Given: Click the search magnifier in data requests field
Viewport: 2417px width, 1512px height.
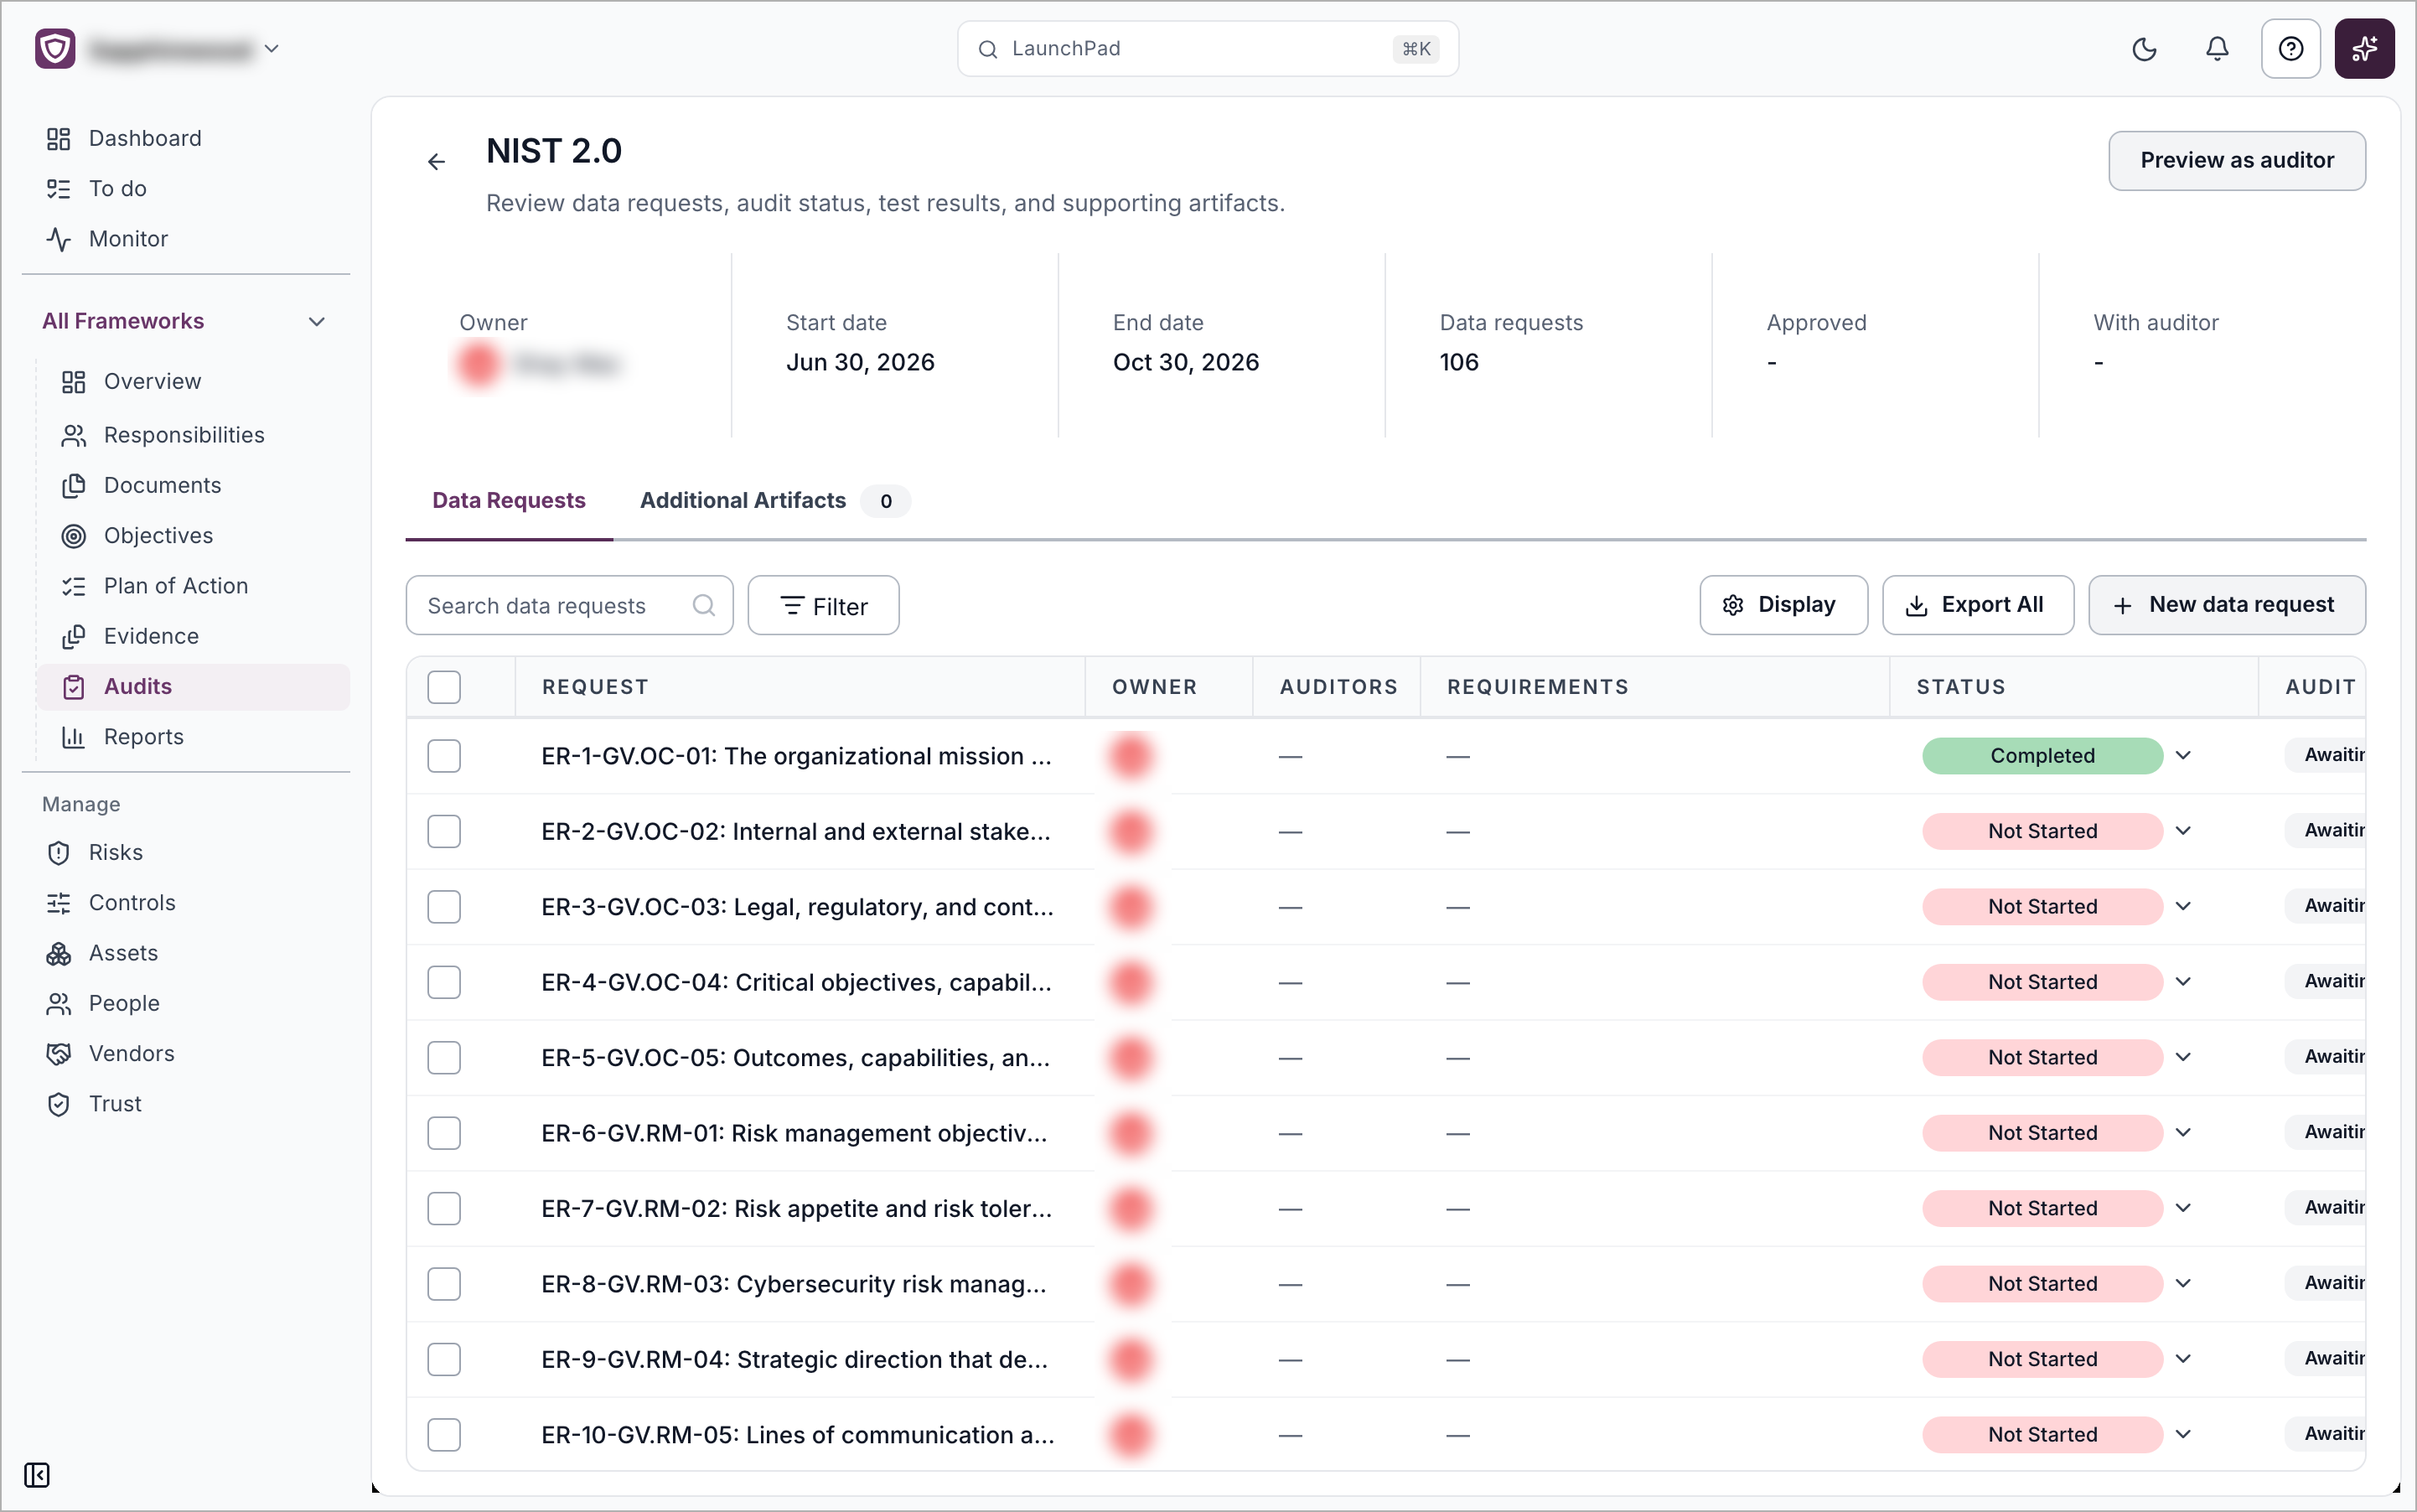Looking at the screenshot, I should tap(704, 605).
